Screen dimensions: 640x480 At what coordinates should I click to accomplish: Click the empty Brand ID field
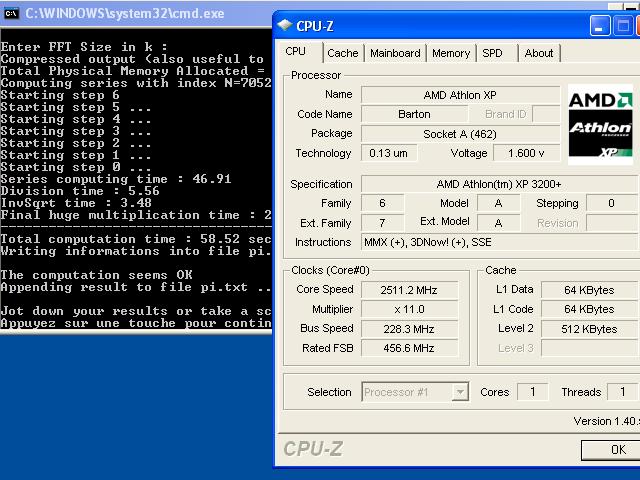coord(546,114)
